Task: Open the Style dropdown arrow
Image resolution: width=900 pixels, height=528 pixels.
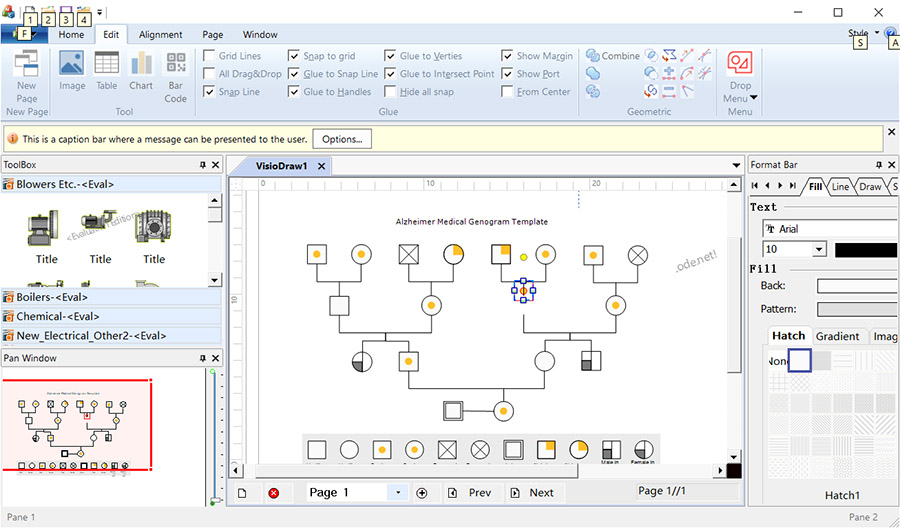Action: (x=877, y=33)
